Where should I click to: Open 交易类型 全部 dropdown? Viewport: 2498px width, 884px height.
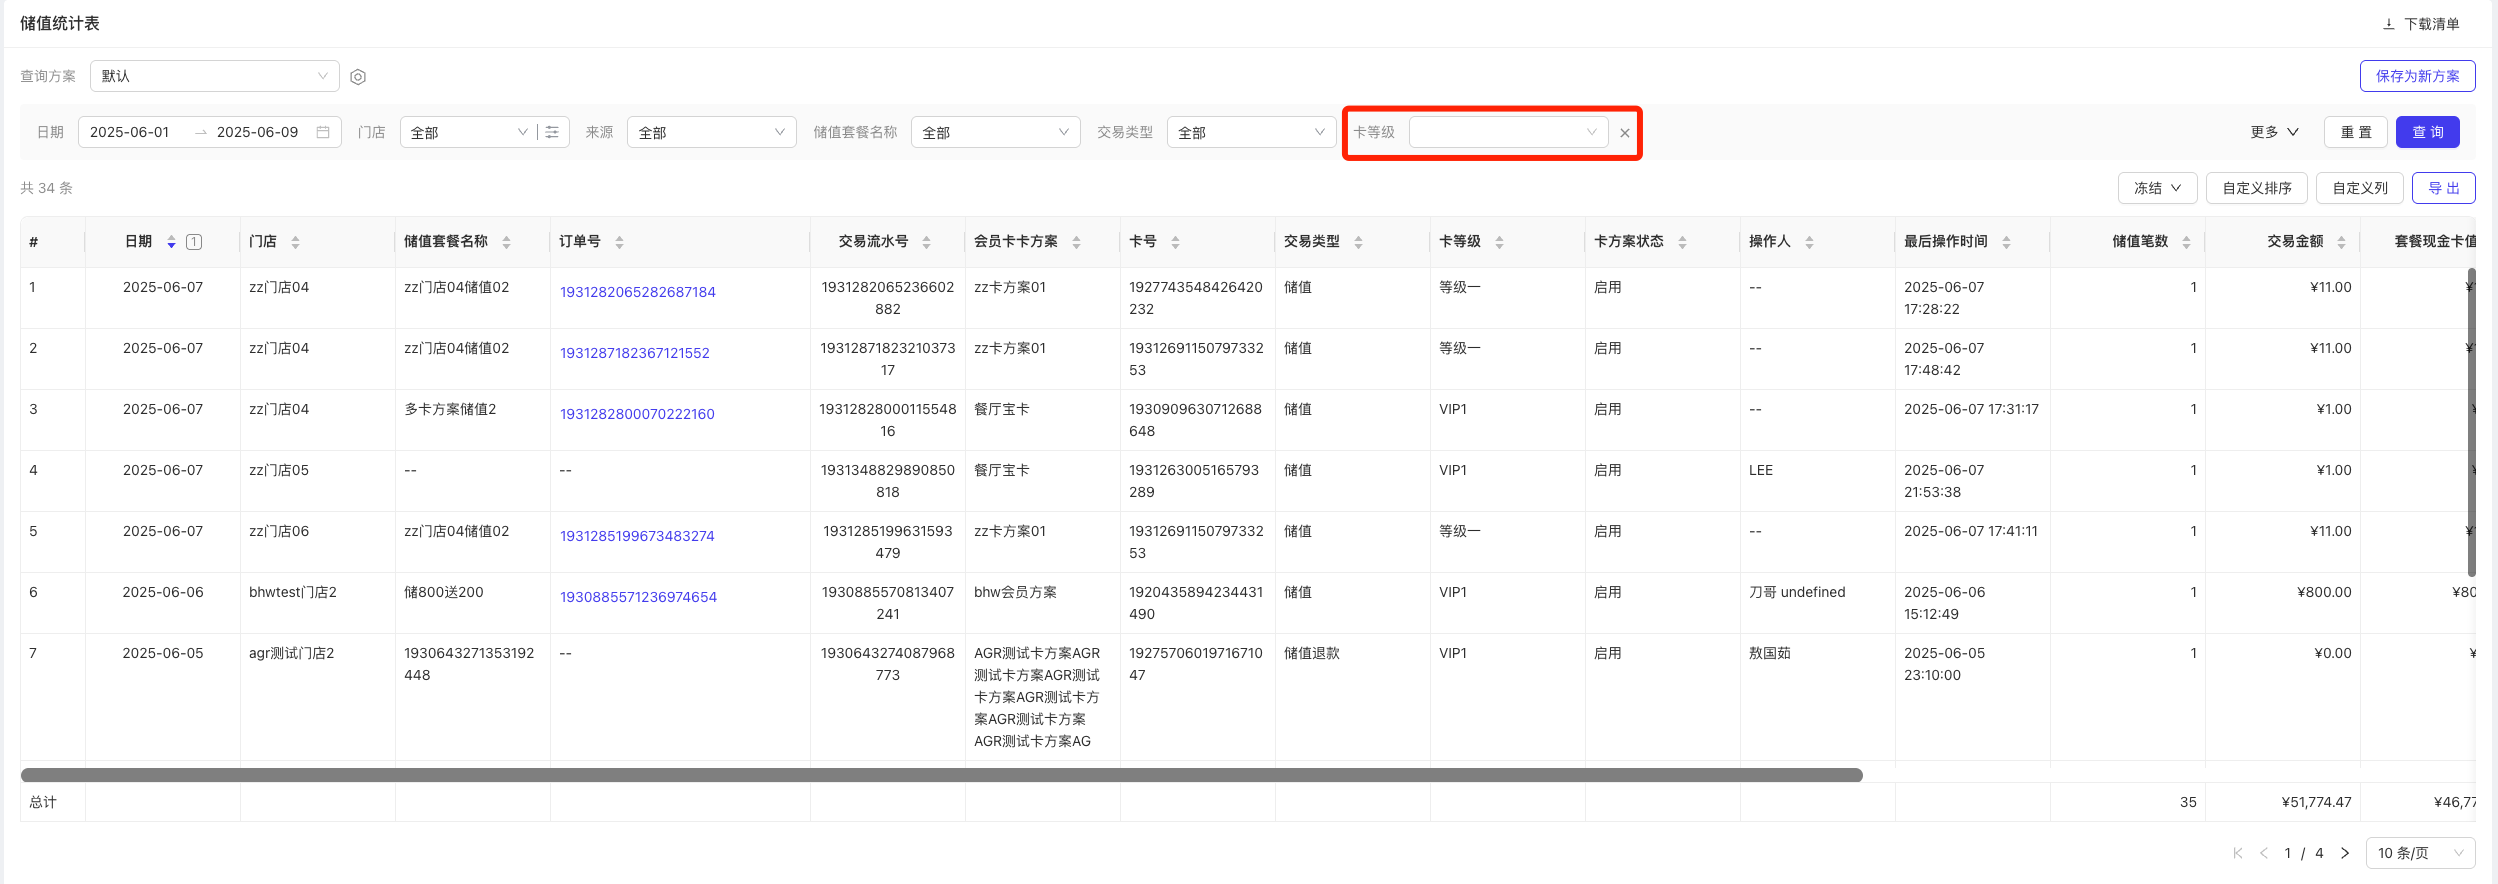pyautogui.click(x=1252, y=132)
